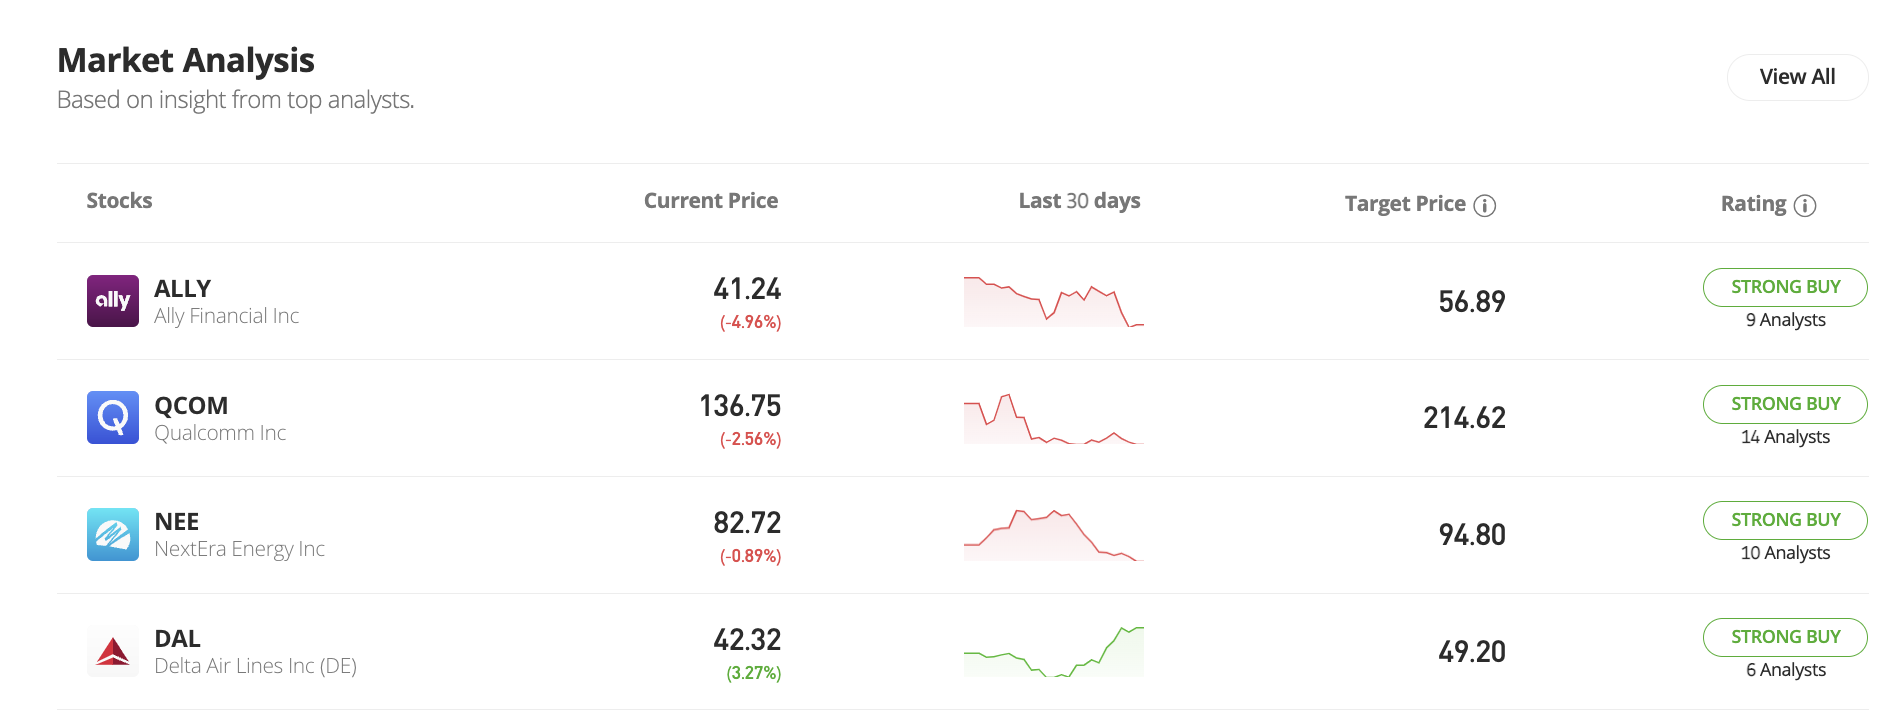
Task: Open the STRONG BUY rating for ALLY
Action: [1784, 287]
